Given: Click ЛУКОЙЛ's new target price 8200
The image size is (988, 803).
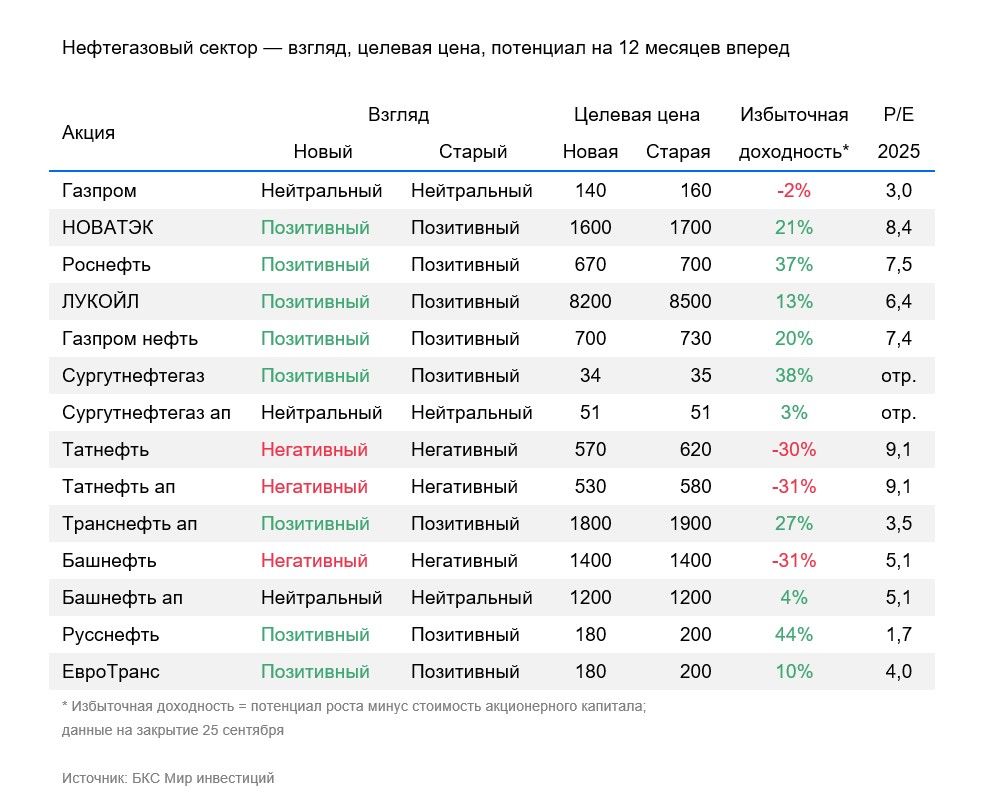Looking at the screenshot, I should pyautogui.click(x=590, y=302).
